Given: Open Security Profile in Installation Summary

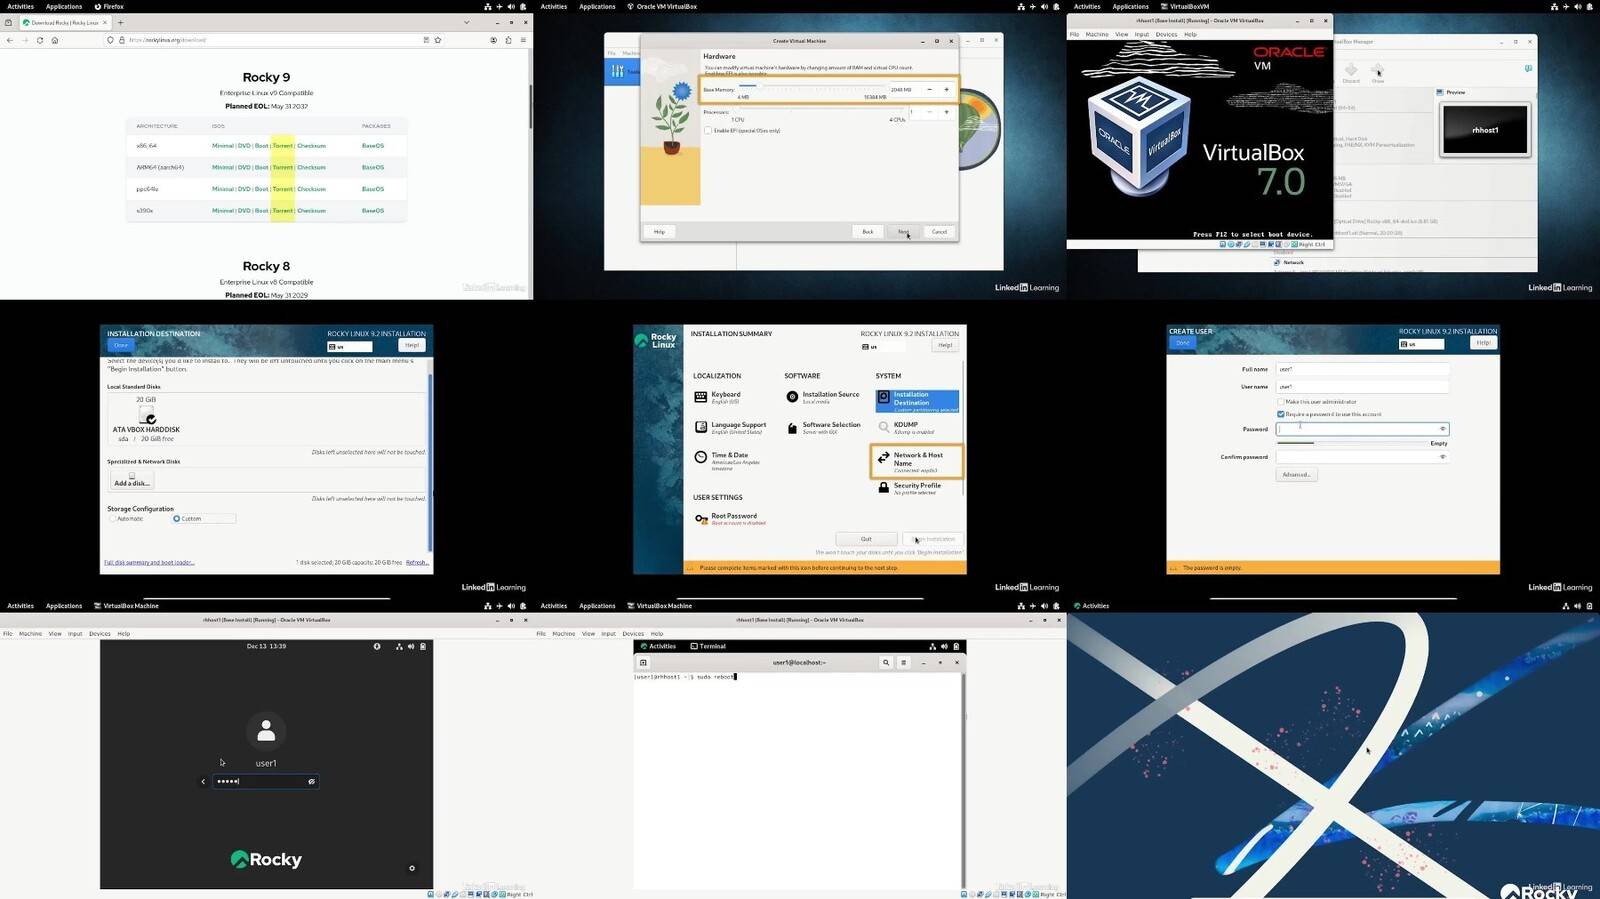Looking at the screenshot, I should [908, 488].
